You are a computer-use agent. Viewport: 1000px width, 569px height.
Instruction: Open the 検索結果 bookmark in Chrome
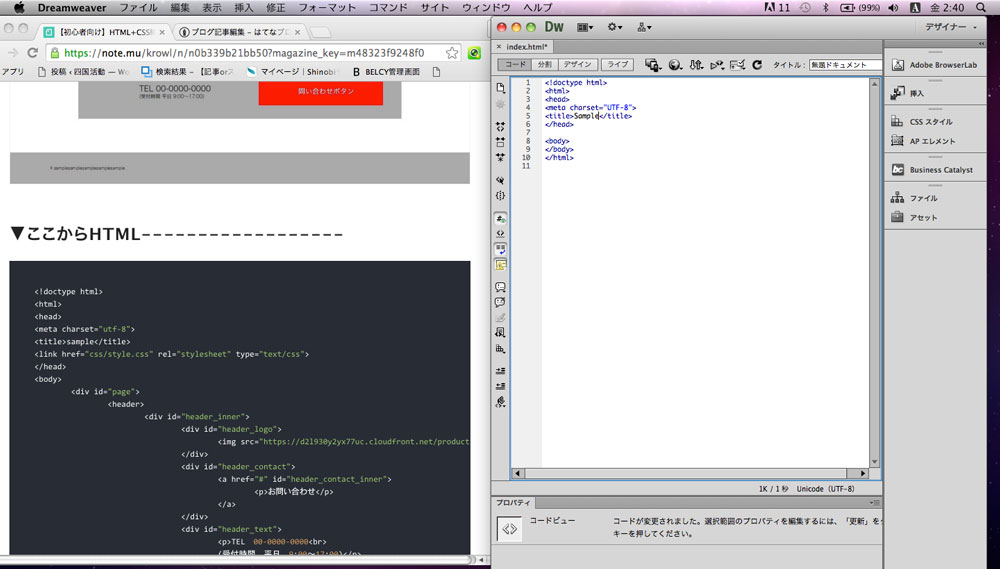[x=189, y=72]
